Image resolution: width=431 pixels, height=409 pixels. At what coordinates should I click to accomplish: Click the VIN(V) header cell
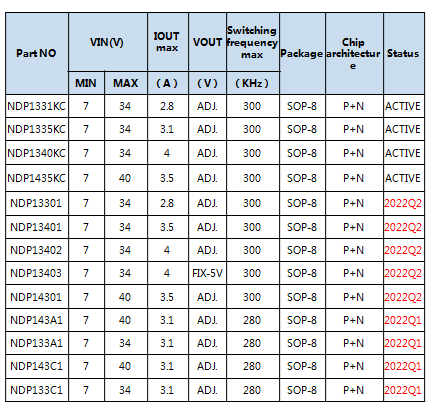click(x=107, y=42)
